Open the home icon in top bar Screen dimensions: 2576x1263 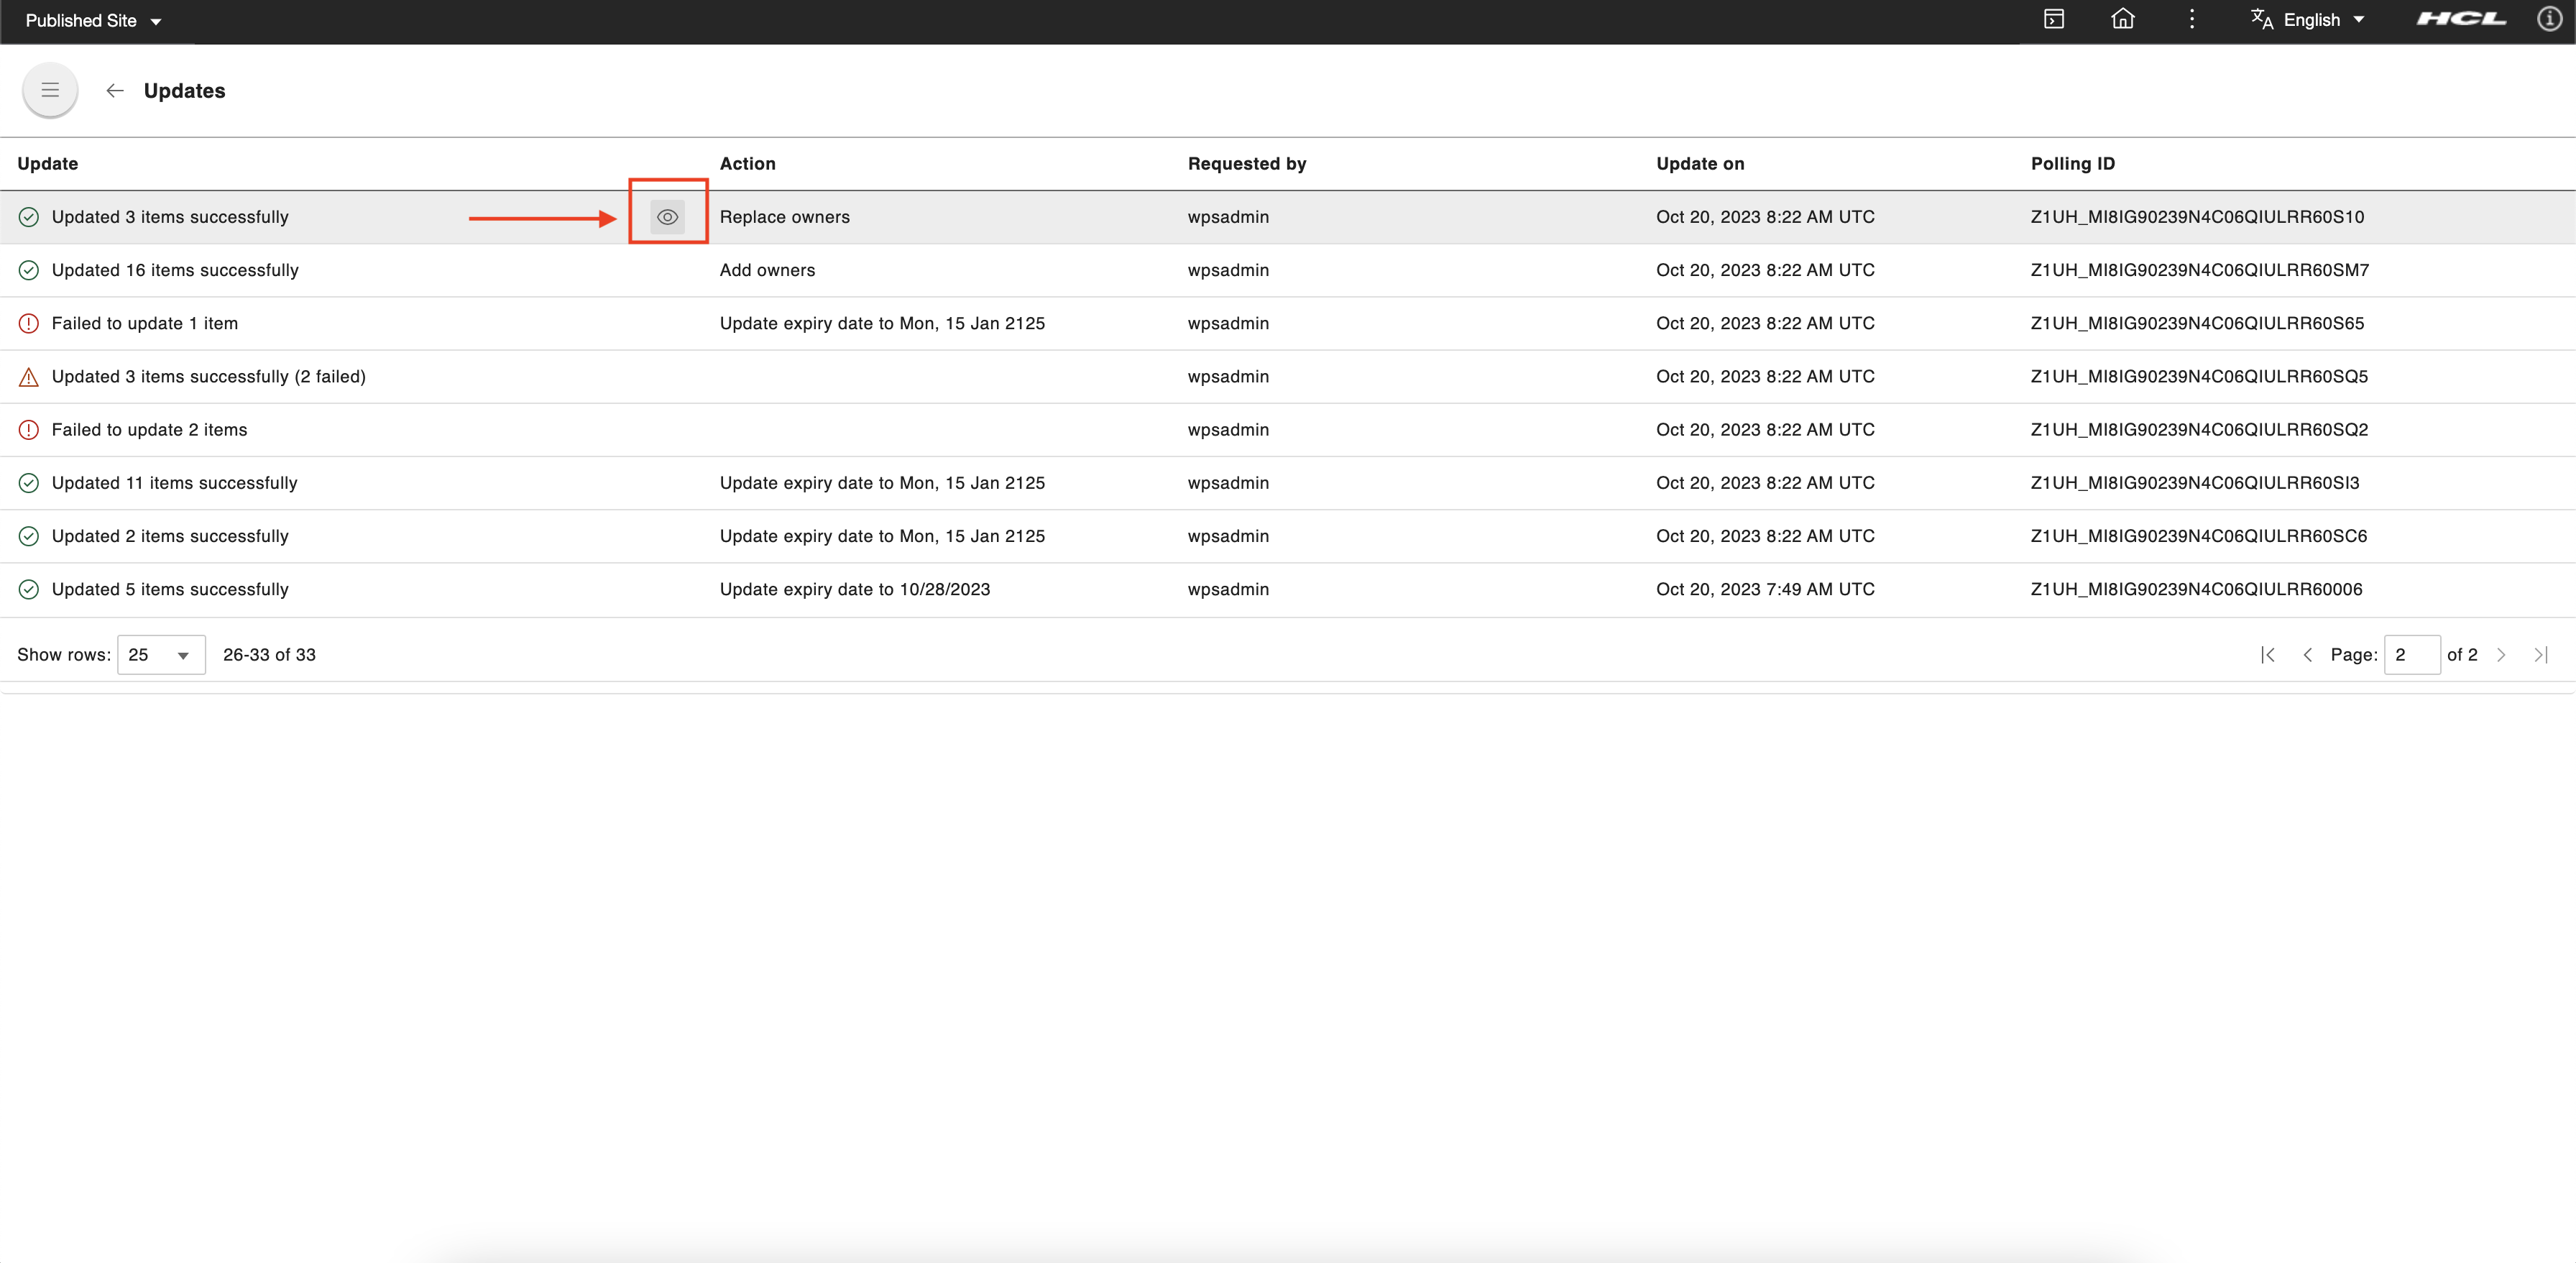(2122, 20)
